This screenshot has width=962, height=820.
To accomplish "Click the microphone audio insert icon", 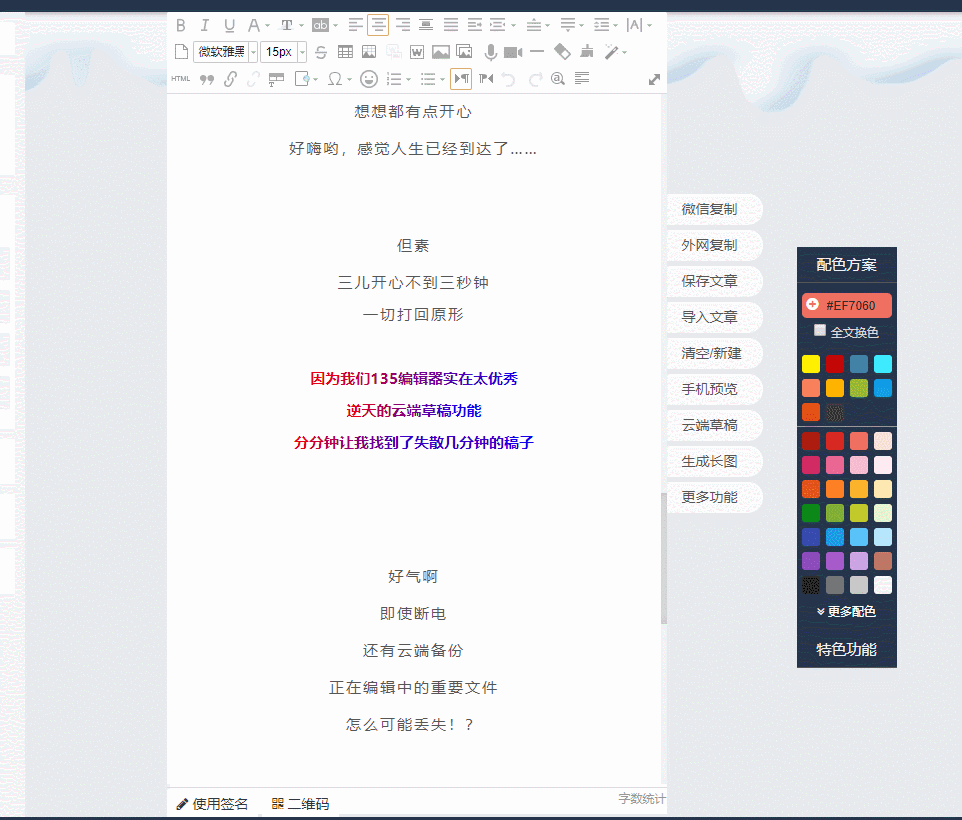I will click(490, 52).
